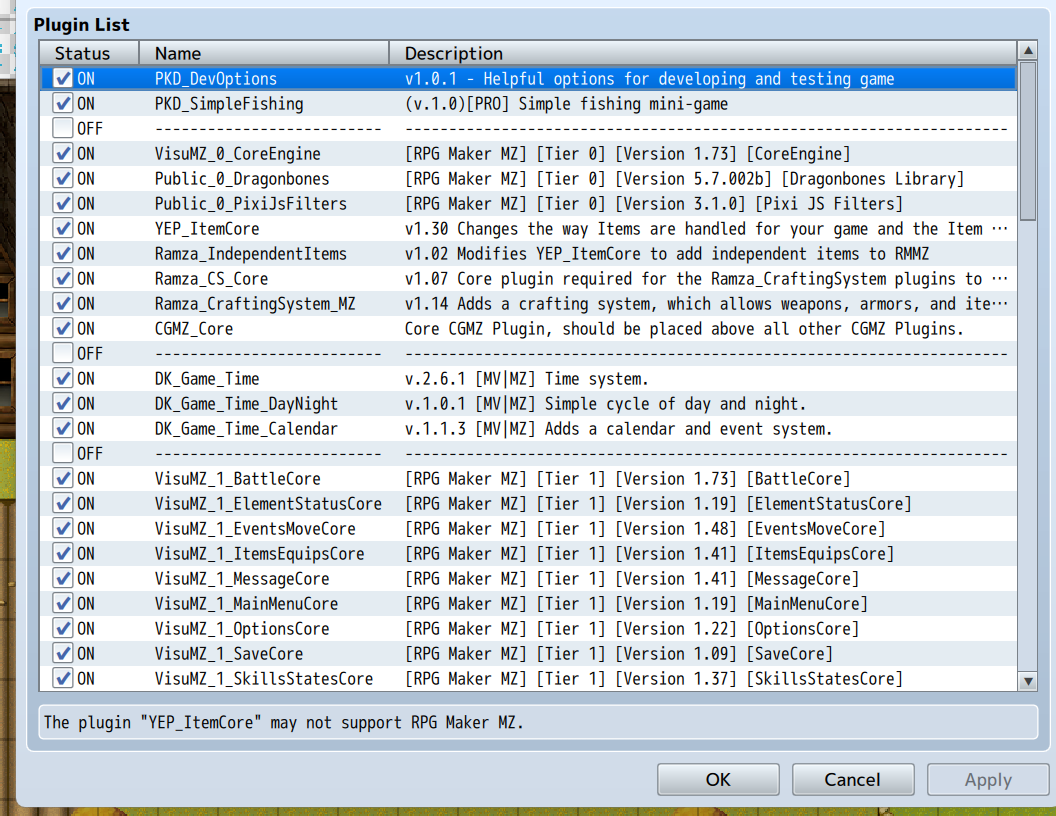This screenshot has height=816, width=1056.
Task: Select the Ramza_IndependentItems plugin name
Action: point(251,254)
